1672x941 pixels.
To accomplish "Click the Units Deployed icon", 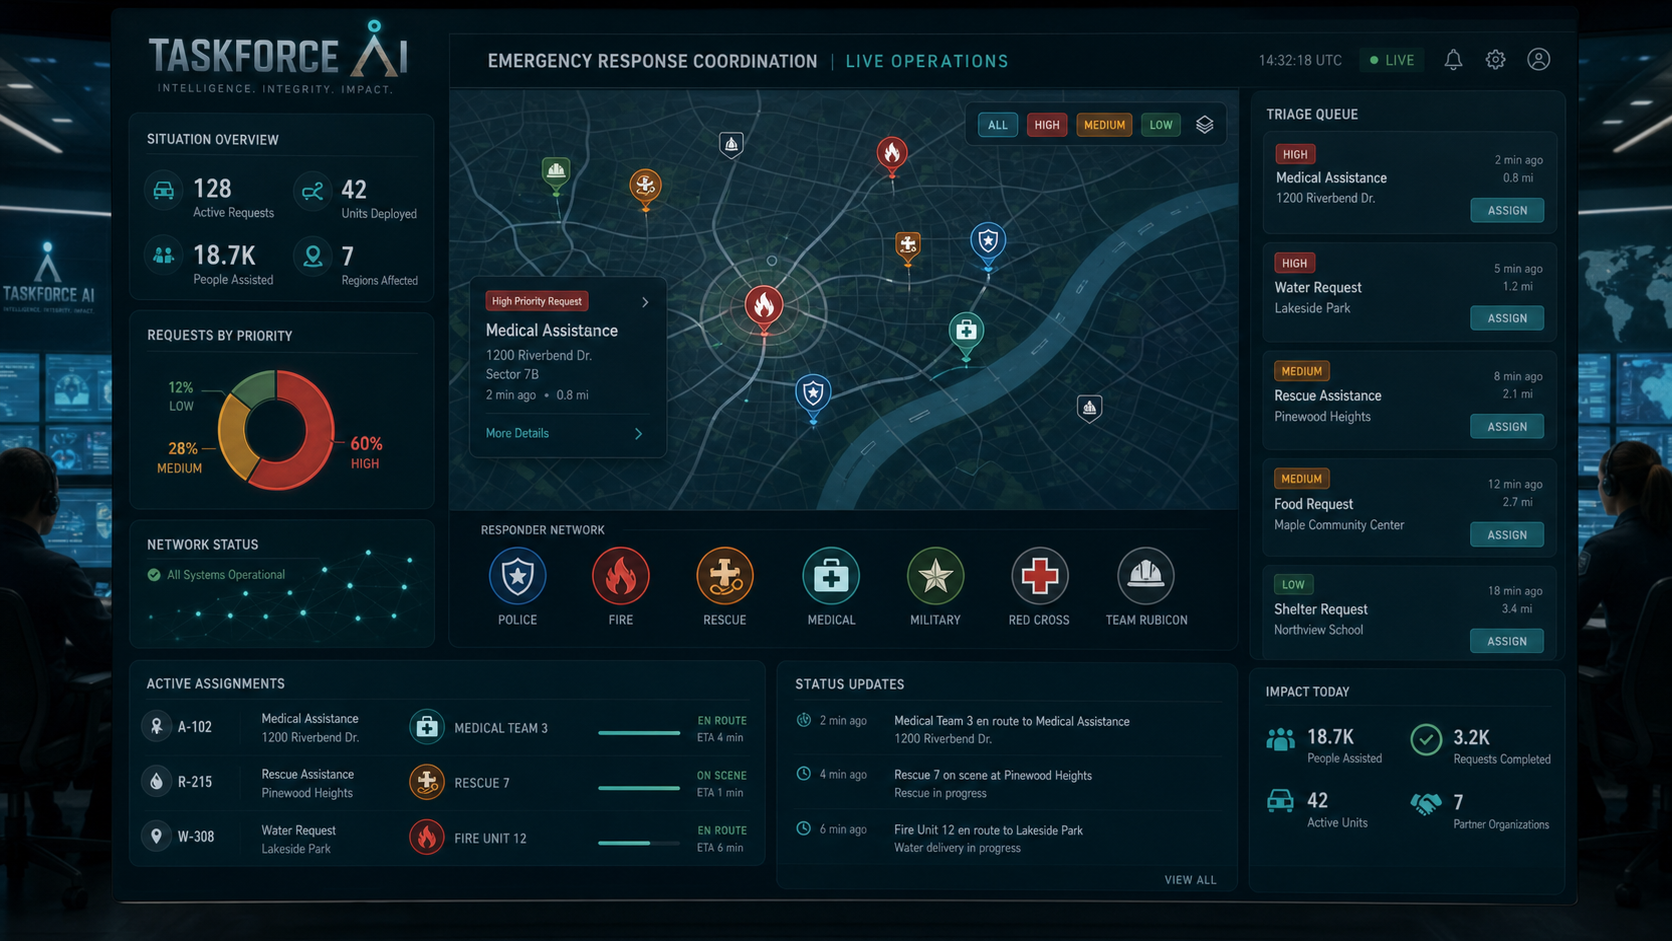I will [313, 190].
